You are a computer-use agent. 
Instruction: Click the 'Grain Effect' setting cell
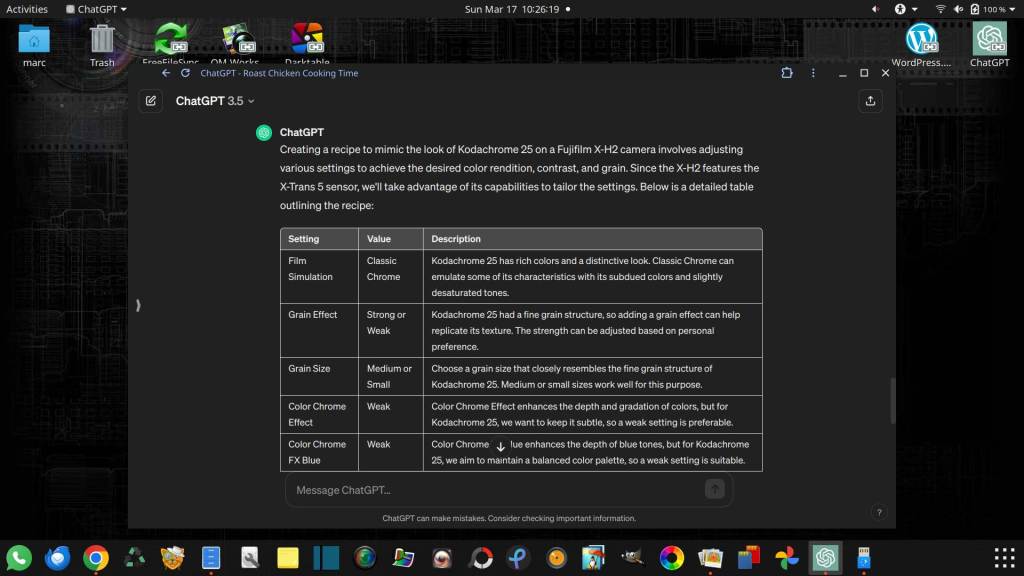click(x=319, y=330)
